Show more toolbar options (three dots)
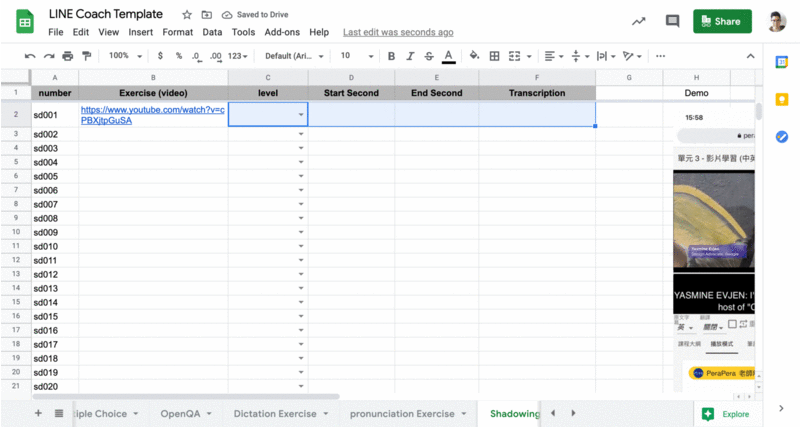The image size is (800, 427). pos(660,56)
